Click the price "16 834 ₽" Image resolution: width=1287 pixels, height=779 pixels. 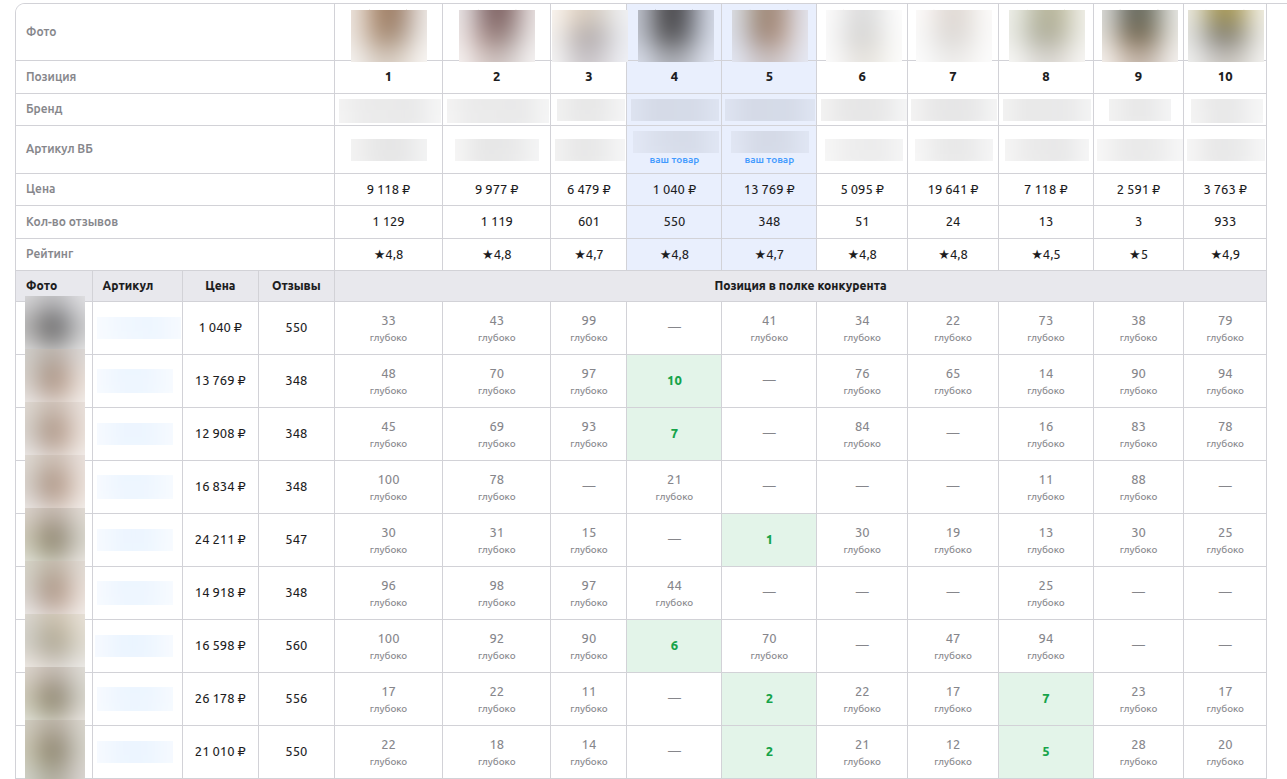pyautogui.click(x=220, y=487)
